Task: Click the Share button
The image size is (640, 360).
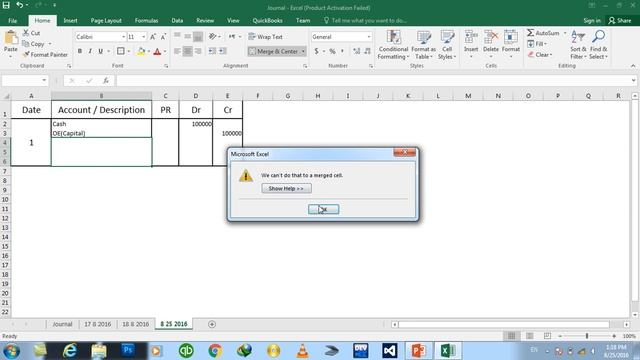Action: [620, 20]
